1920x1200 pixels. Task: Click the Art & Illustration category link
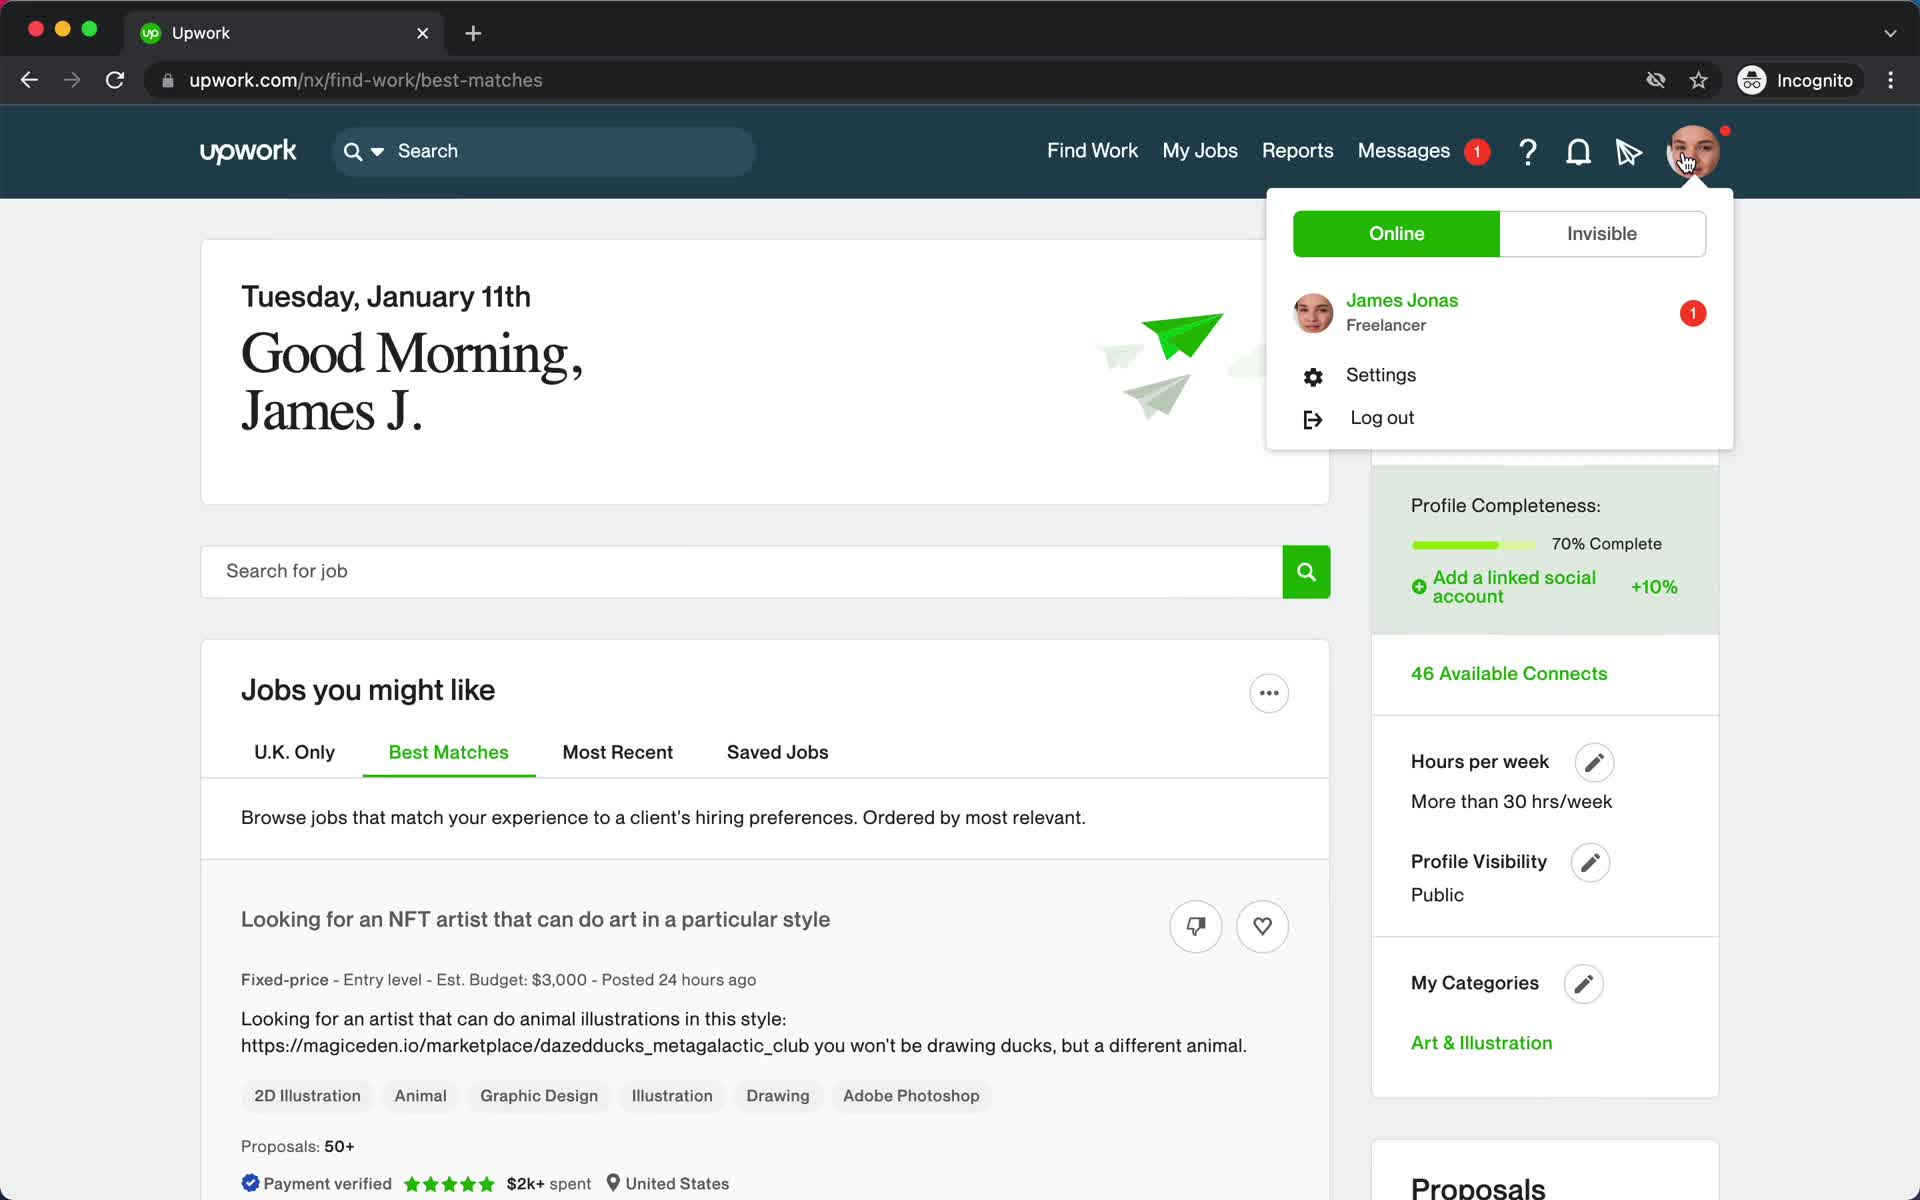point(1482,1042)
